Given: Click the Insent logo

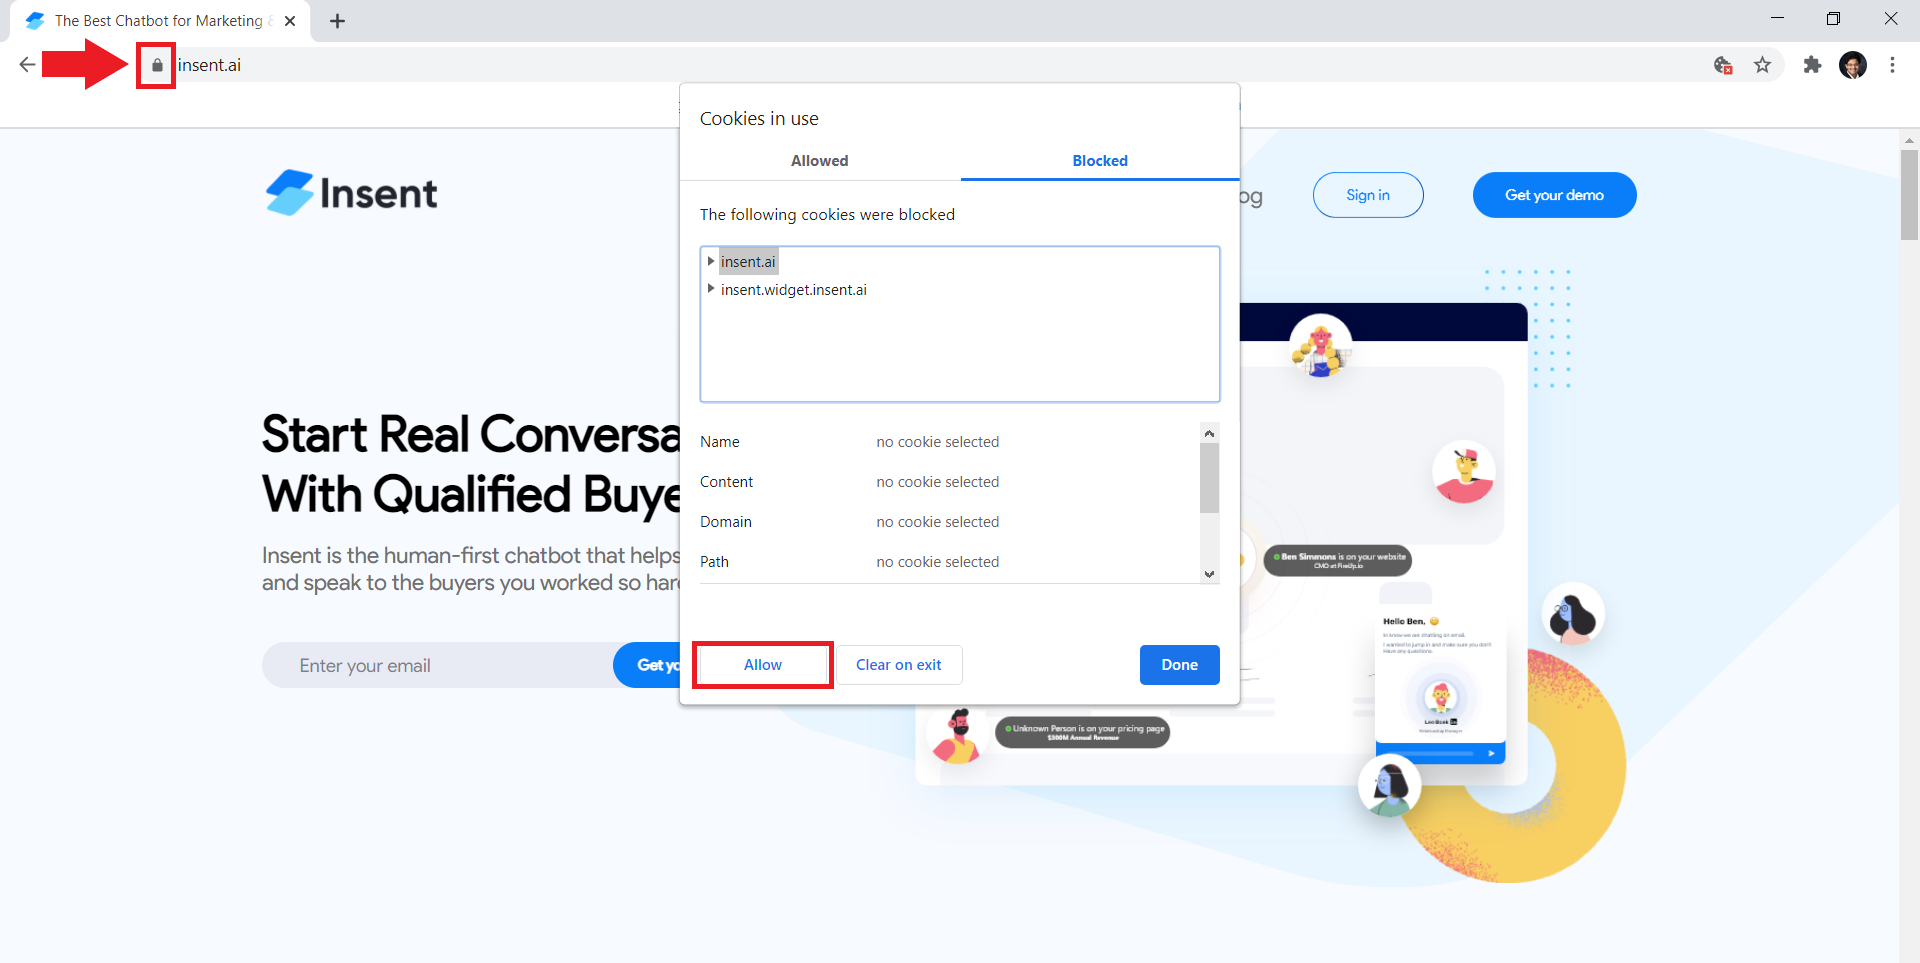Looking at the screenshot, I should tap(351, 192).
